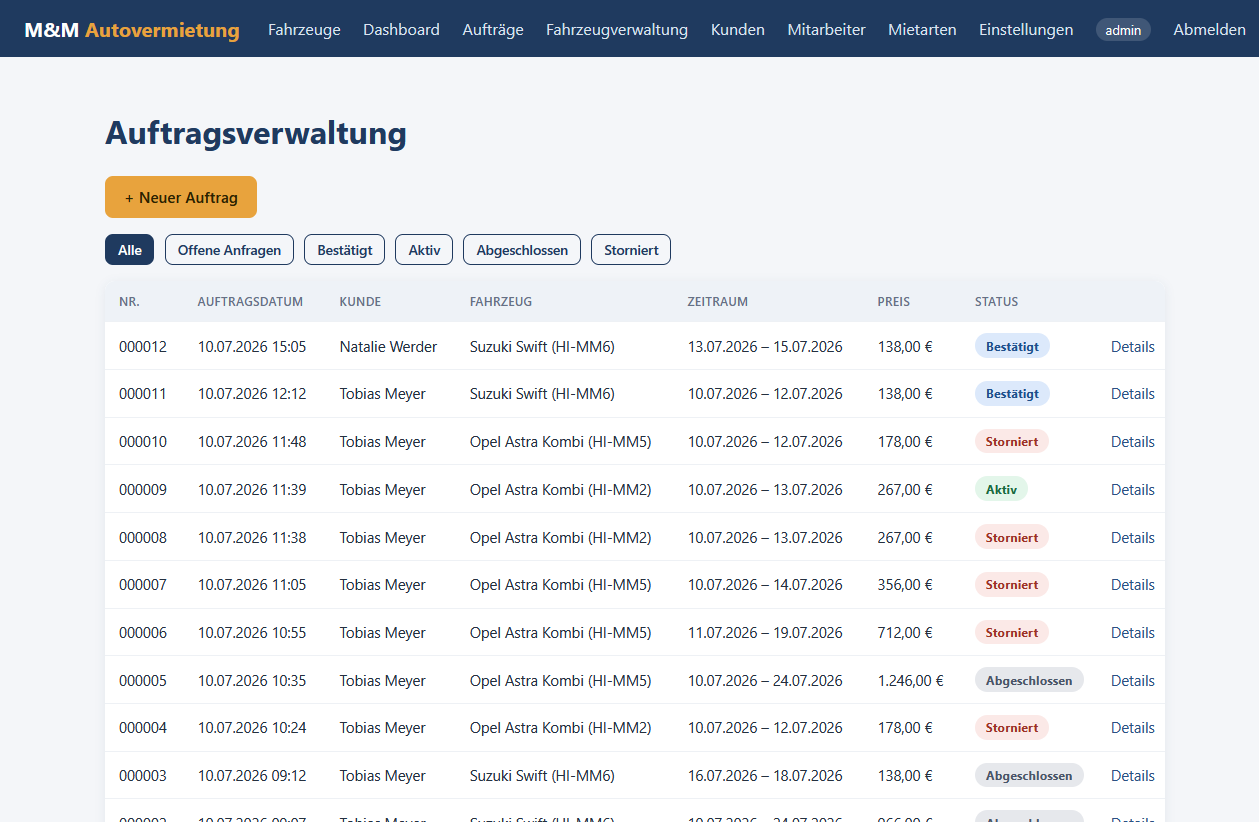Create a new order with Neuer Auftrag
Screen dimensions: 1259x822
(x=181, y=197)
